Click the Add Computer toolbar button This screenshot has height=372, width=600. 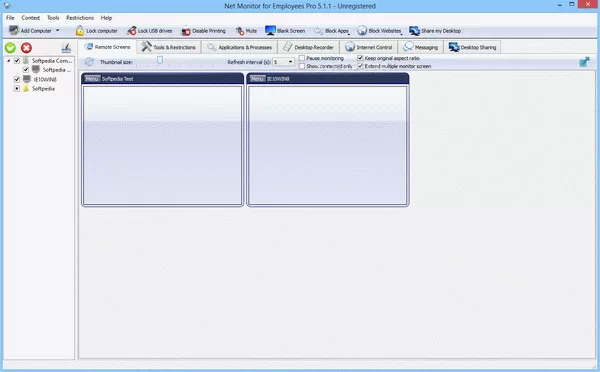[x=30, y=31]
